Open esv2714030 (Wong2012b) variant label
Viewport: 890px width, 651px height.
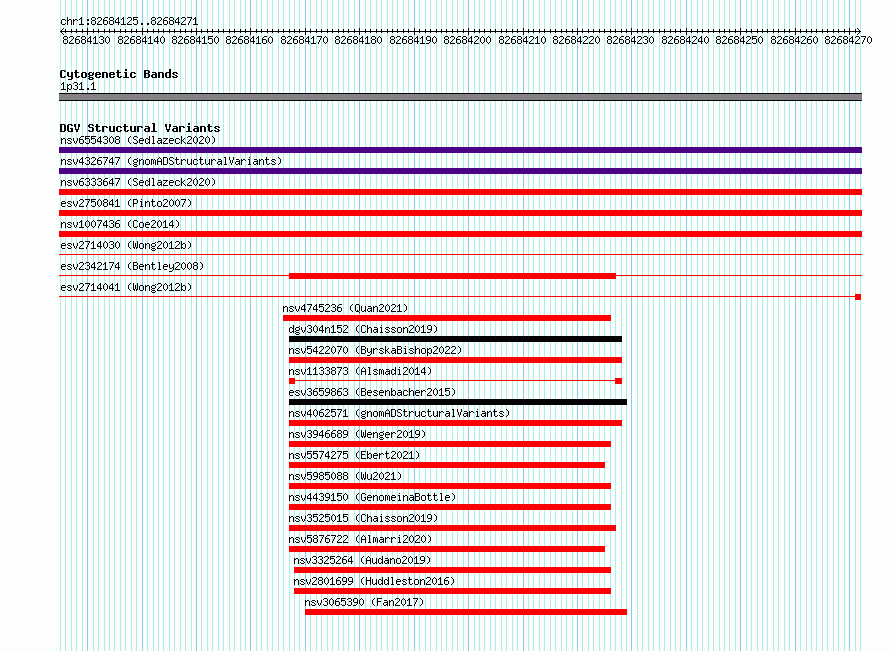tap(126, 245)
